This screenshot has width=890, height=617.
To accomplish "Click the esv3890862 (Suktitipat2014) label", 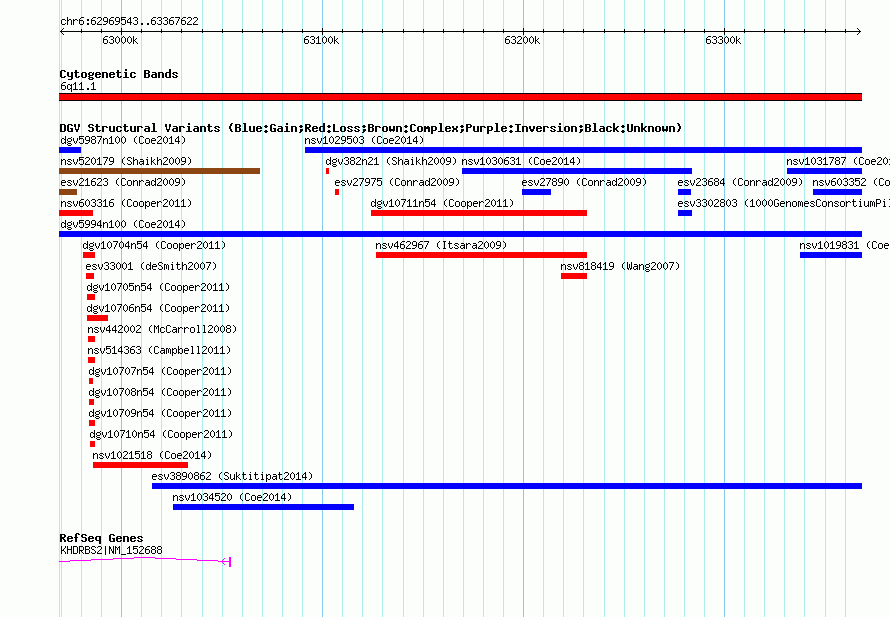I will click(232, 476).
